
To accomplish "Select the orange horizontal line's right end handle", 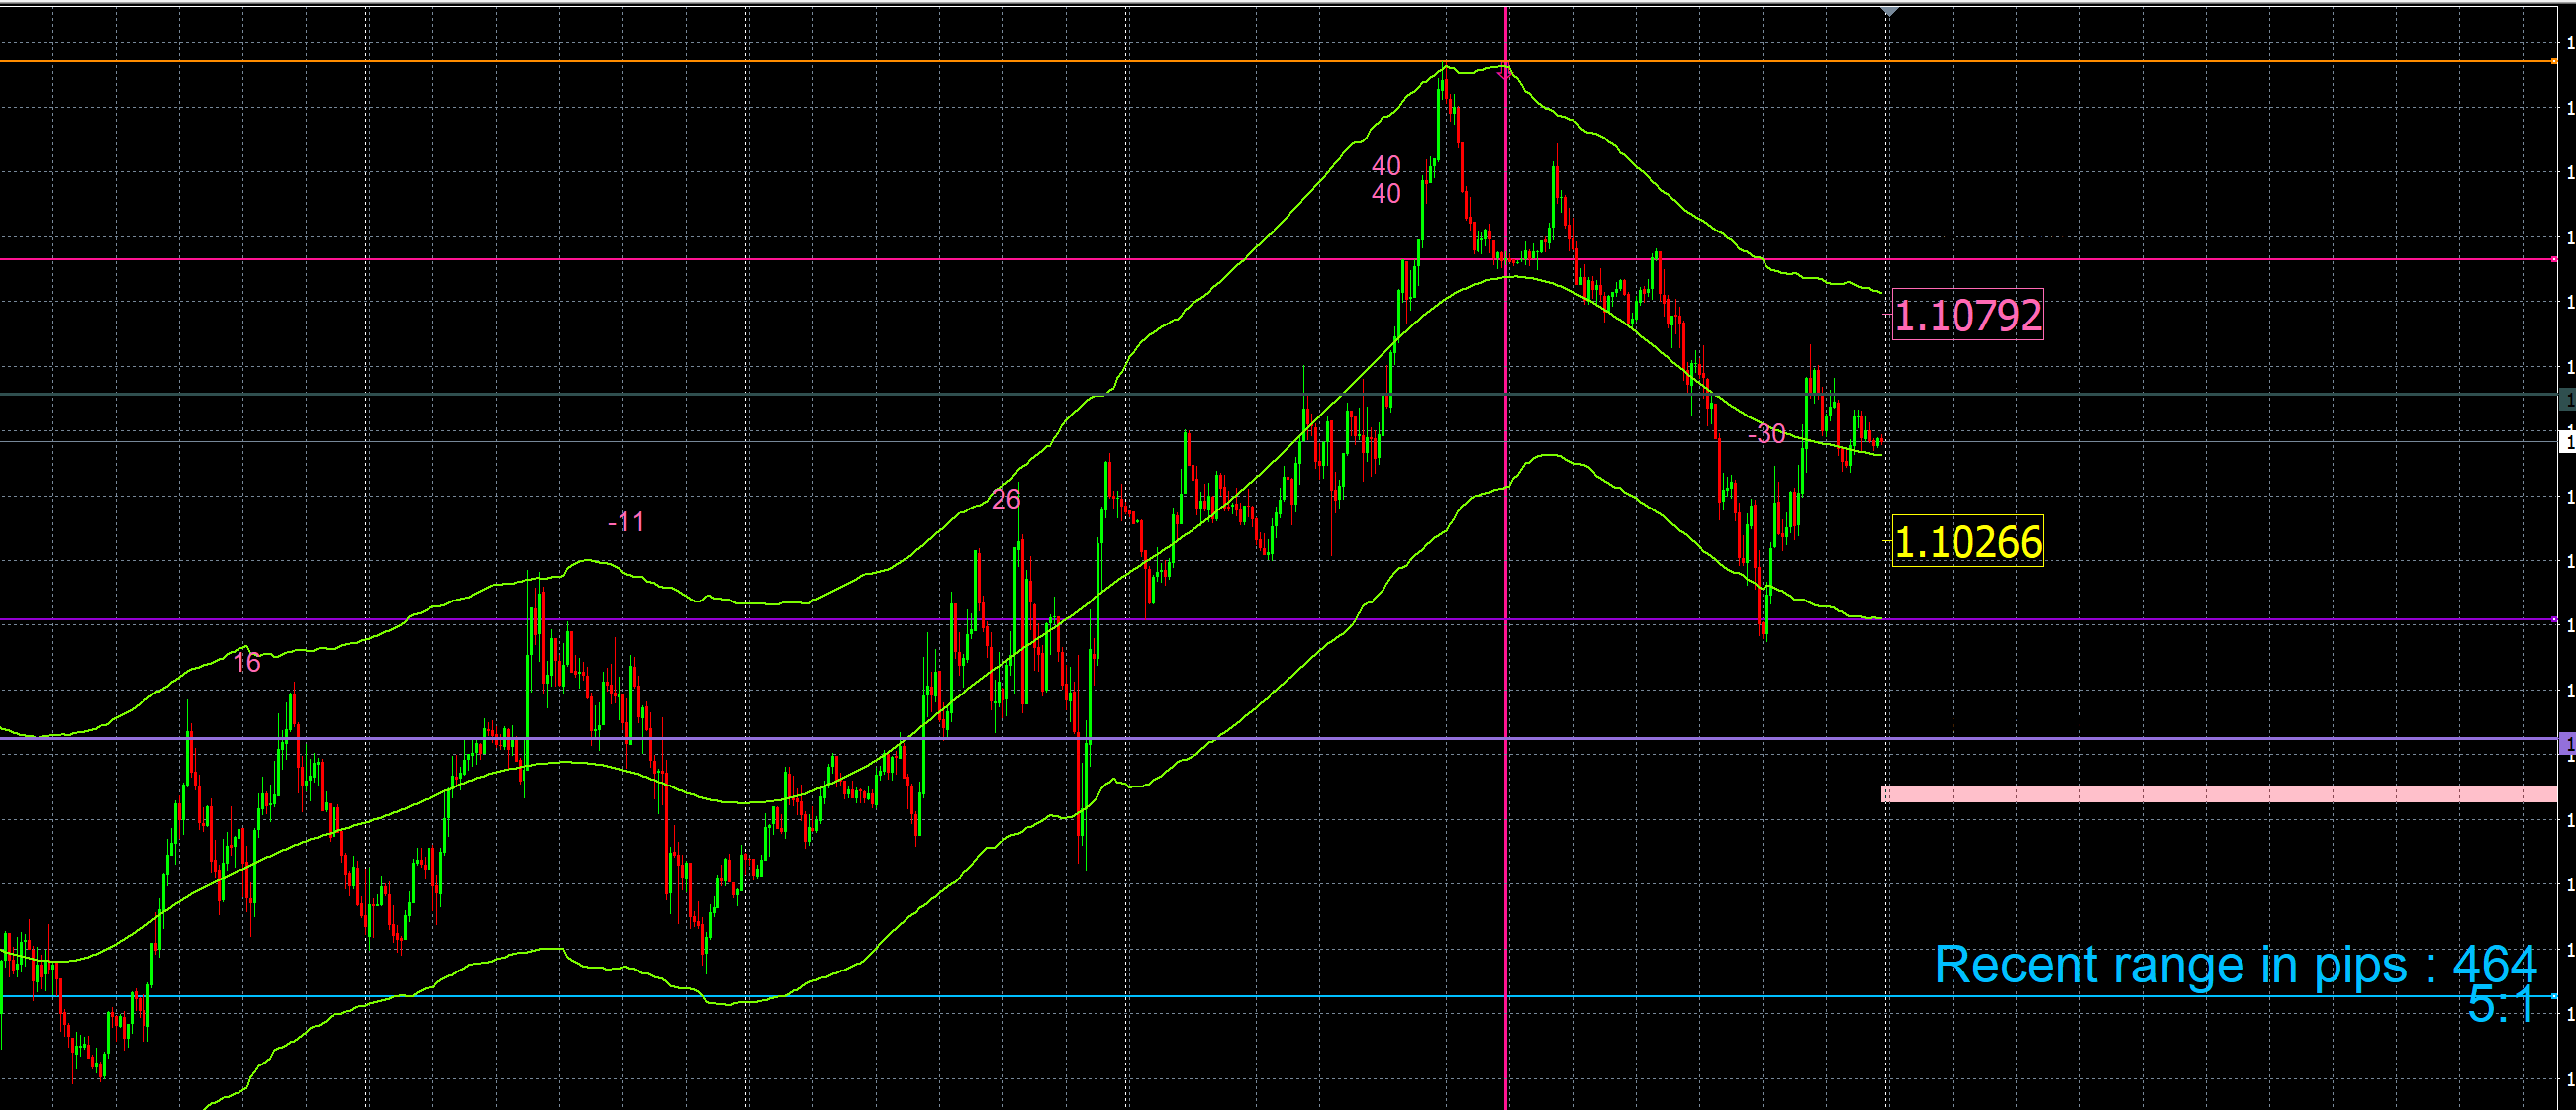I will [x=2555, y=62].
